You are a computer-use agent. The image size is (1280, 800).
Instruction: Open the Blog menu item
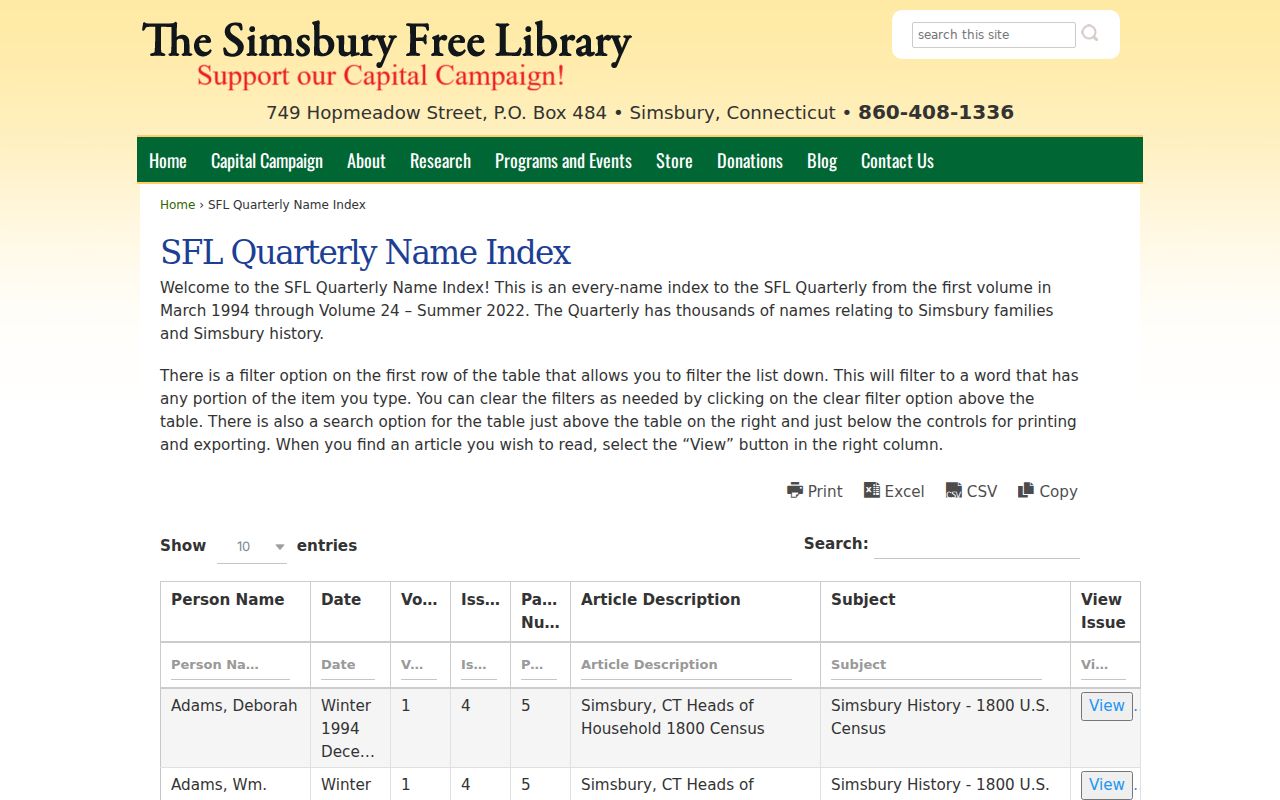822,161
